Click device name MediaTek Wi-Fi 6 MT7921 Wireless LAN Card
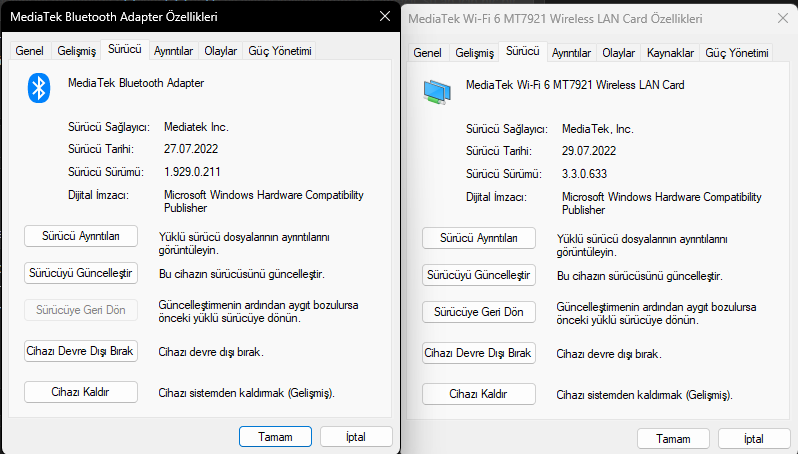798x454 pixels. click(x=575, y=85)
